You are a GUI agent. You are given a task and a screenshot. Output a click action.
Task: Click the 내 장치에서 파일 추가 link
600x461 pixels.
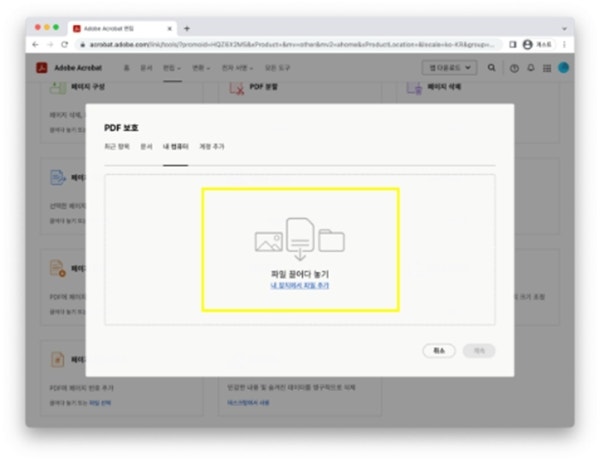(300, 285)
